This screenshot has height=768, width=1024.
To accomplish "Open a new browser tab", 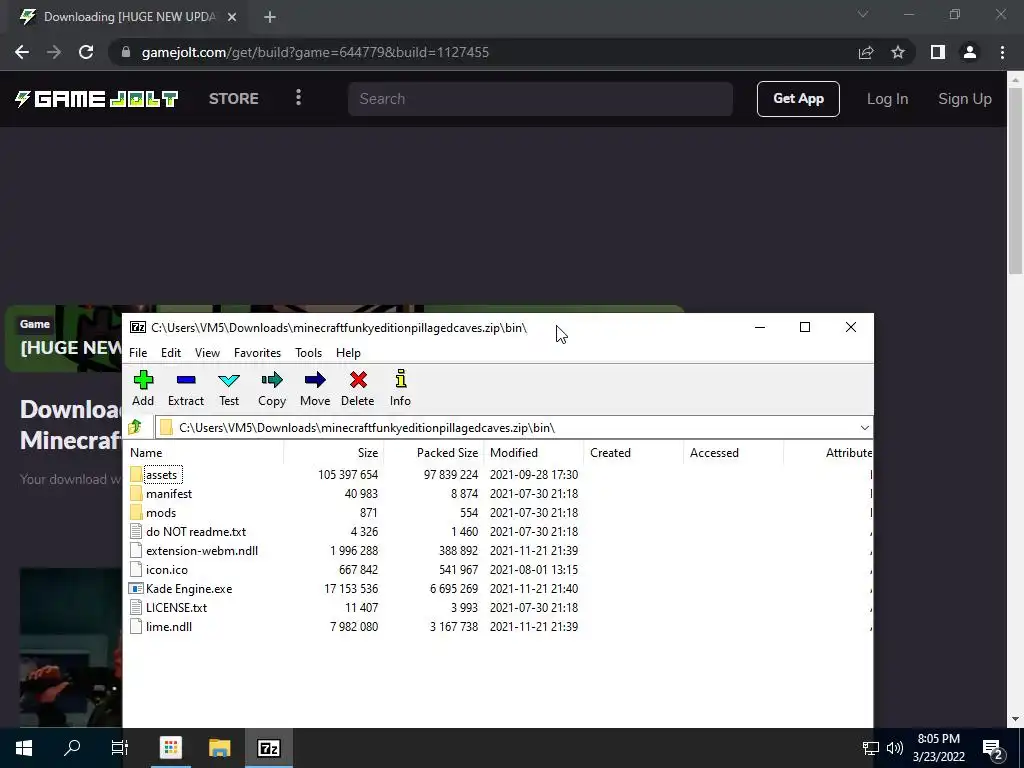I will 270,17.
